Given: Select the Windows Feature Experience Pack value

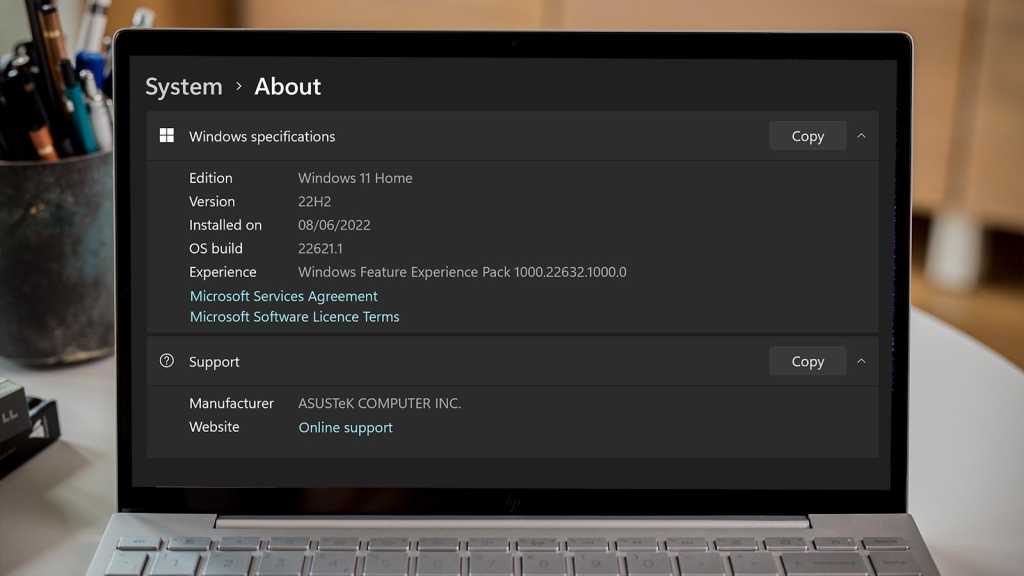Looking at the screenshot, I should click(462, 272).
